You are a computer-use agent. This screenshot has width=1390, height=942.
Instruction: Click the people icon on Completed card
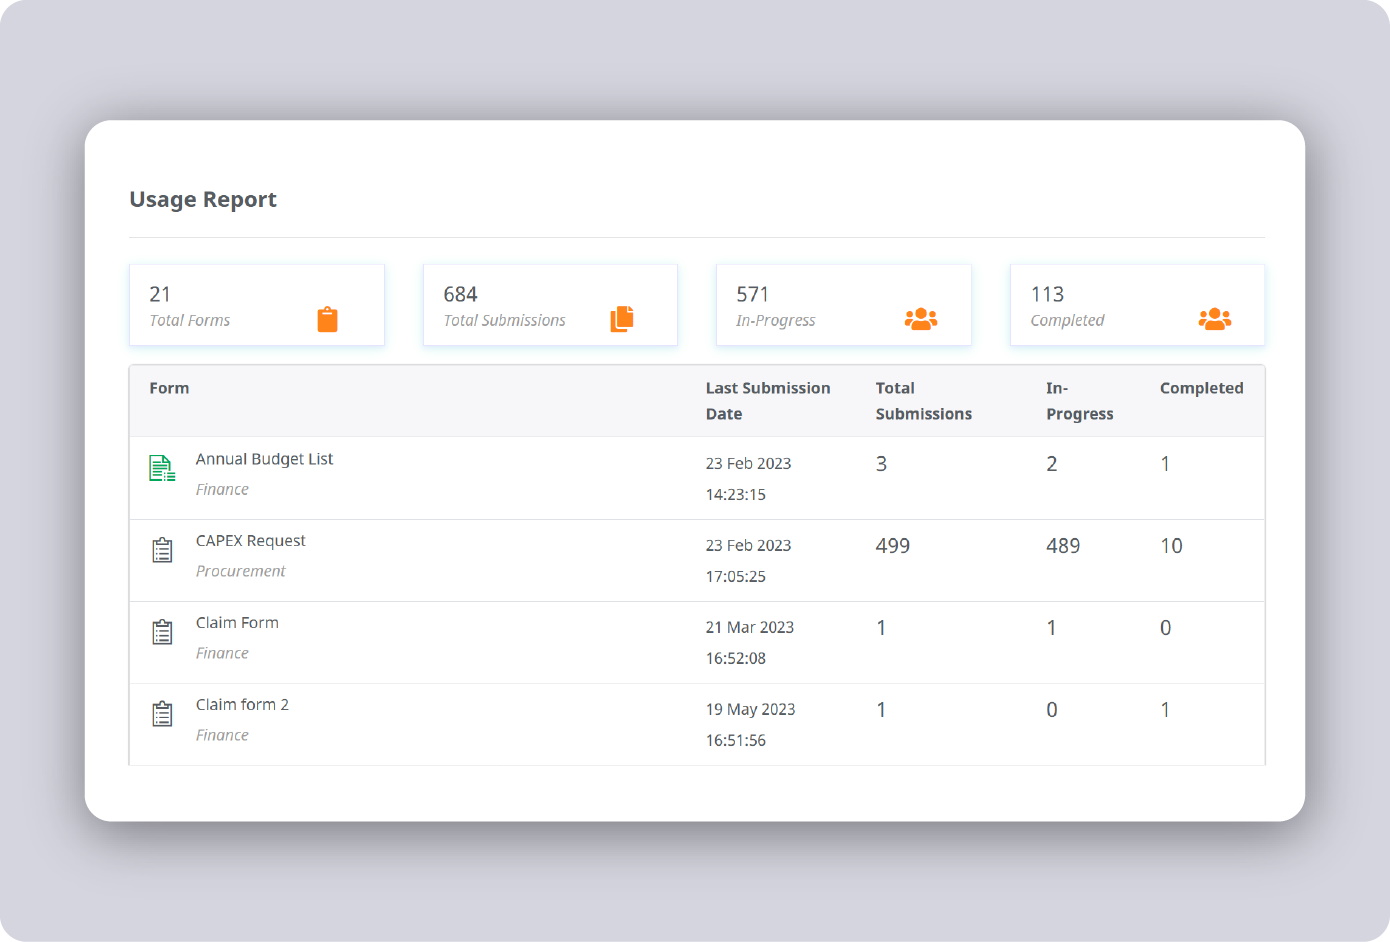click(1213, 318)
